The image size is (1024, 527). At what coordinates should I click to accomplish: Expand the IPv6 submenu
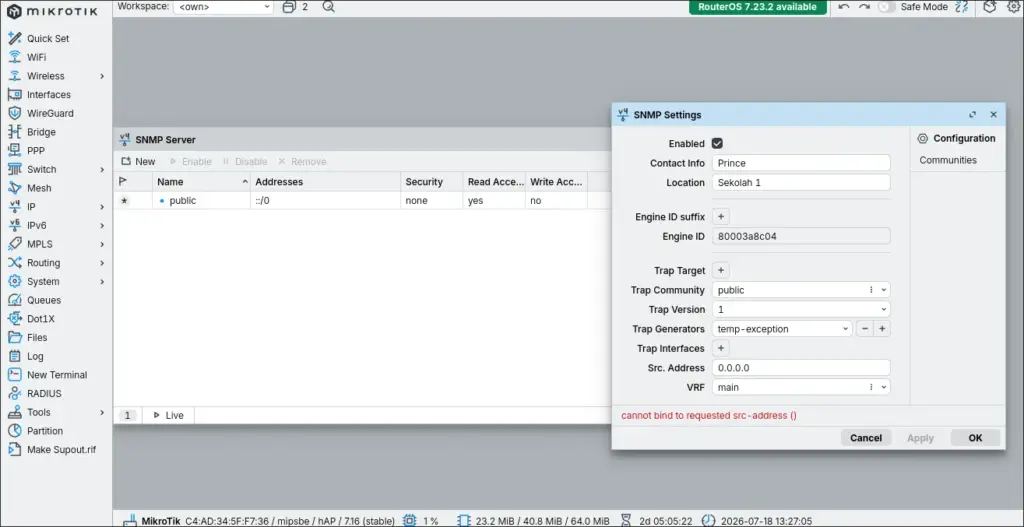click(x=102, y=225)
